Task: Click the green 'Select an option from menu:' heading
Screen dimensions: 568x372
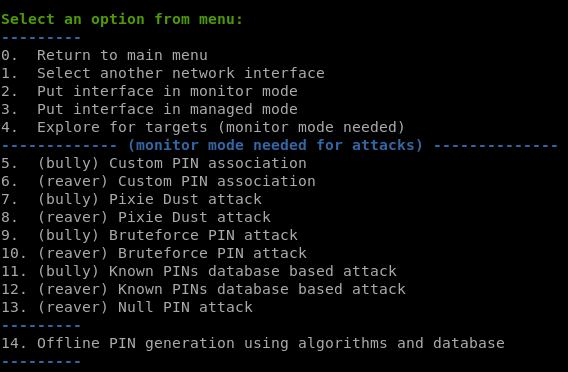Action: point(122,19)
